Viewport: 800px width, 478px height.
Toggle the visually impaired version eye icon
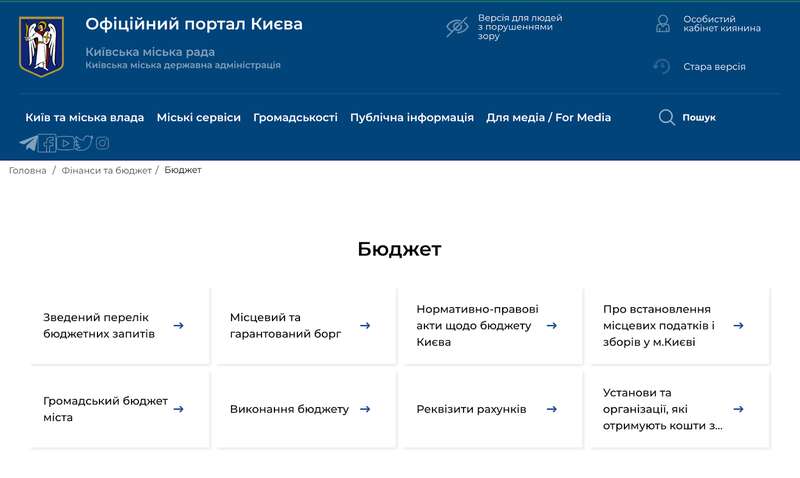[x=457, y=27]
